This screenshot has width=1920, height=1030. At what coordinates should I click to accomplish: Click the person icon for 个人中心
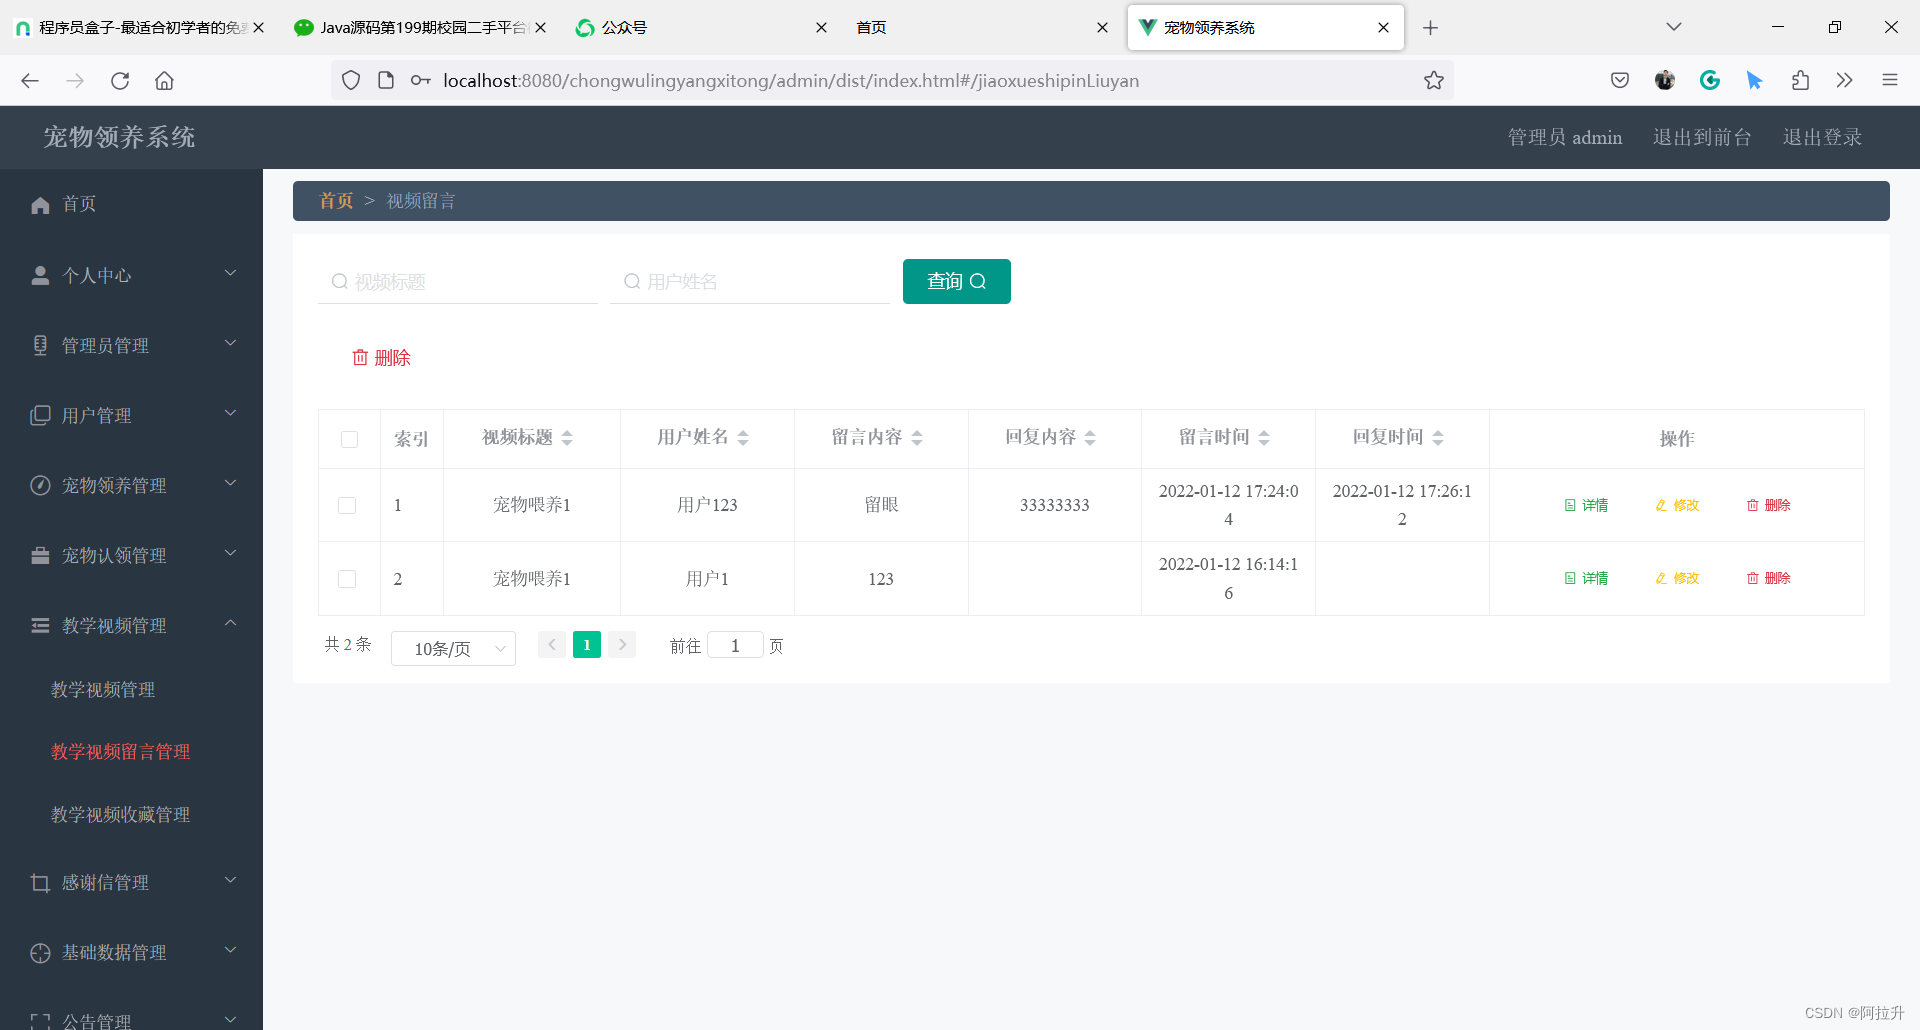click(x=40, y=275)
